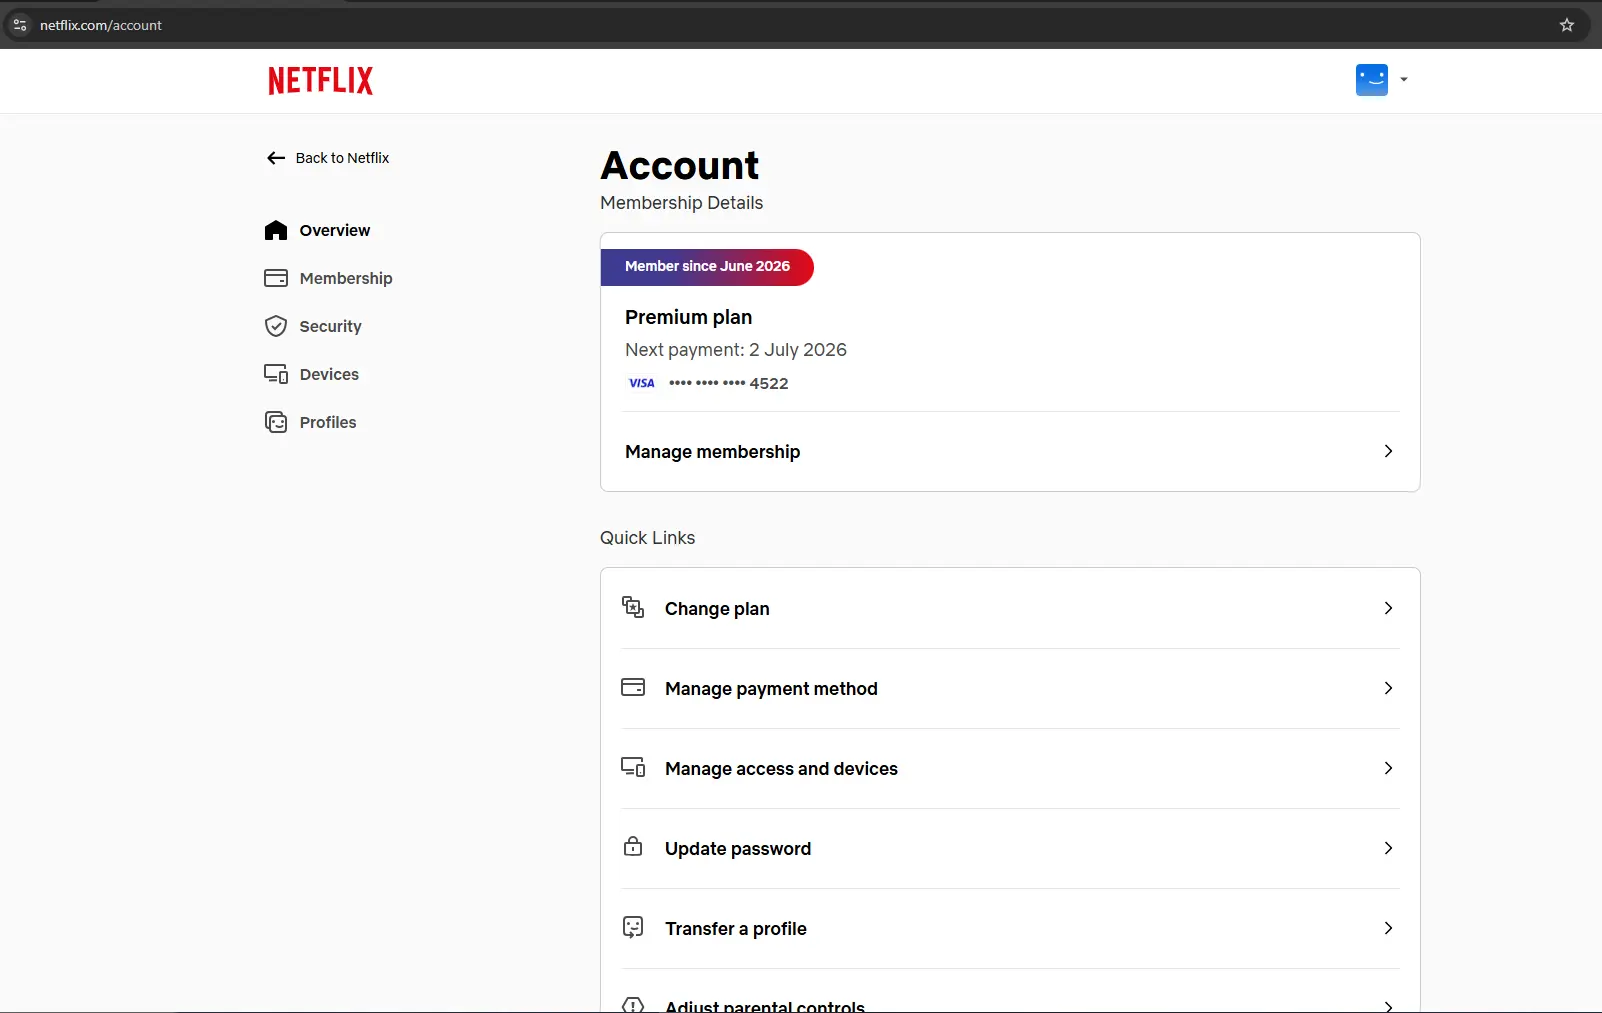Click the Account page heading
This screenshot has height=1013, width=1602.
680,165
